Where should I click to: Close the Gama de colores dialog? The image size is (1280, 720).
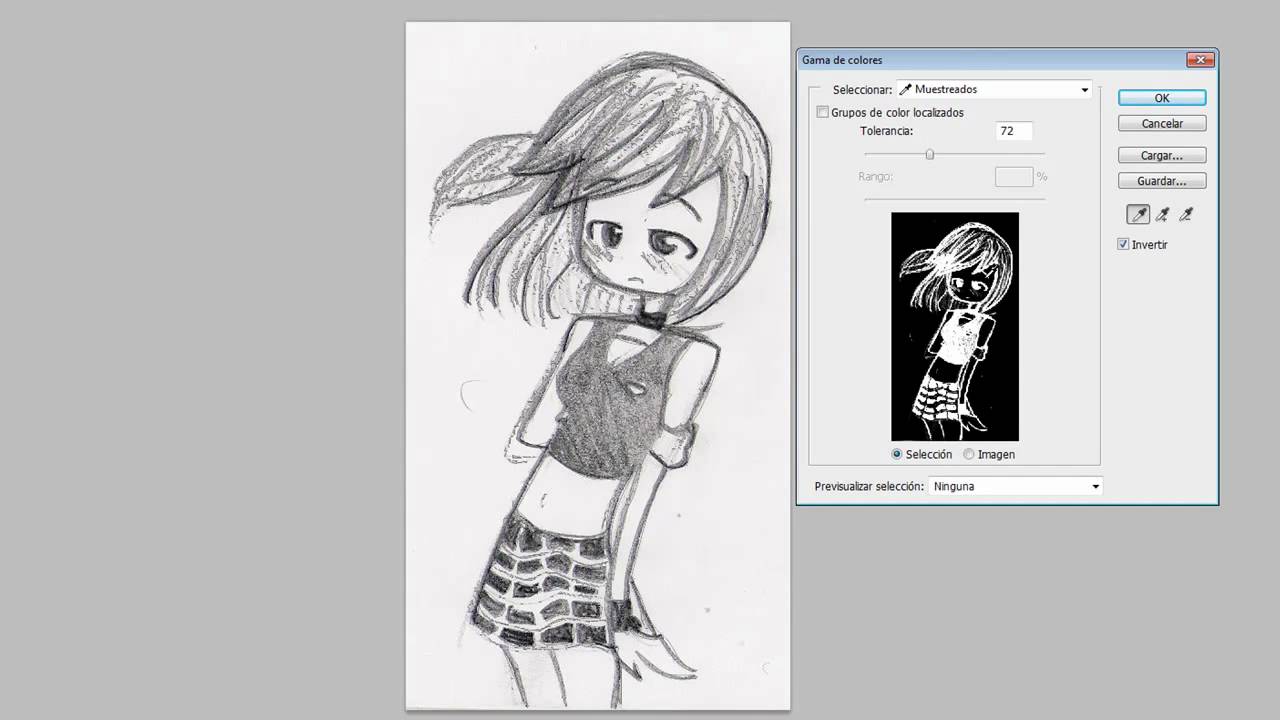coord(1200,60)
